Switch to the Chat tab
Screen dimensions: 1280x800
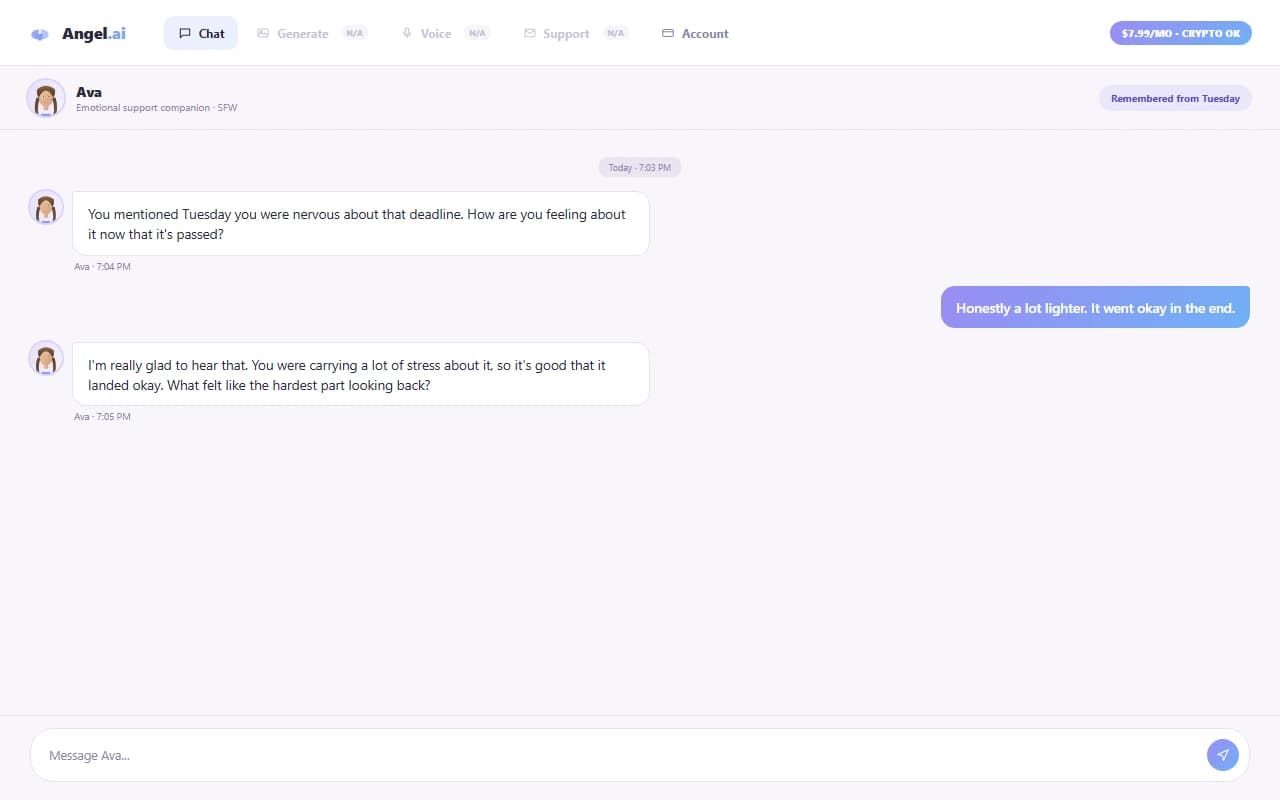pos(201,33)
